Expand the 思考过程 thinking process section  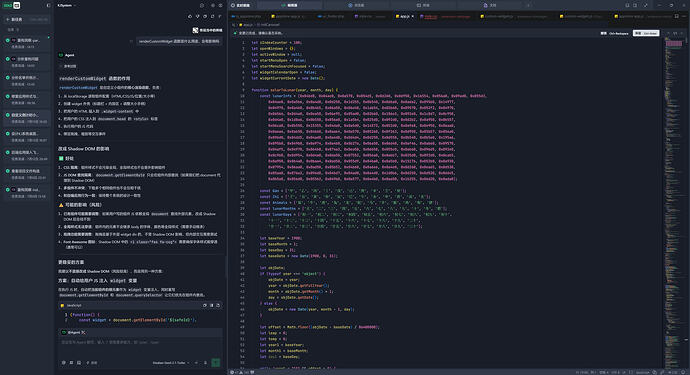68,66
